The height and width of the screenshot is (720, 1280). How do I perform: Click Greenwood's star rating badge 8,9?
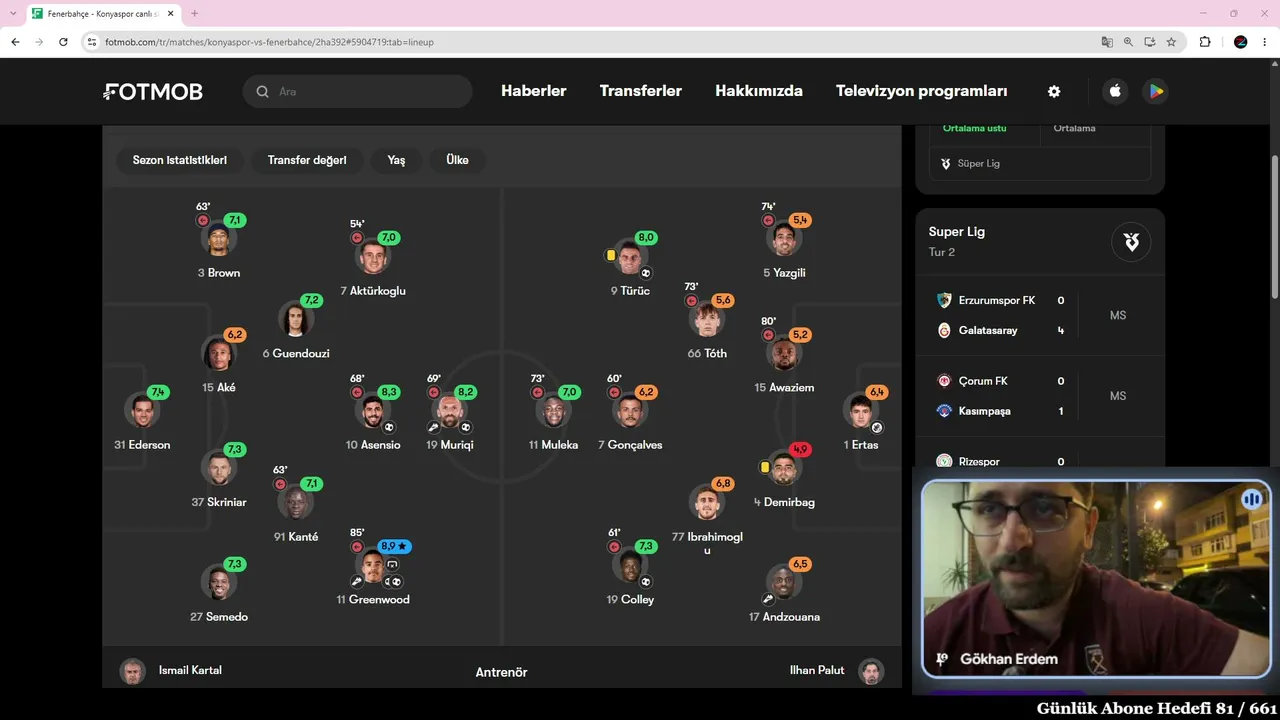tap(394, 547)
